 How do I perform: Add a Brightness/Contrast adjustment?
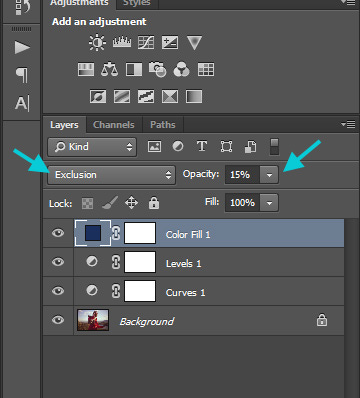click(x=97, y=43)
